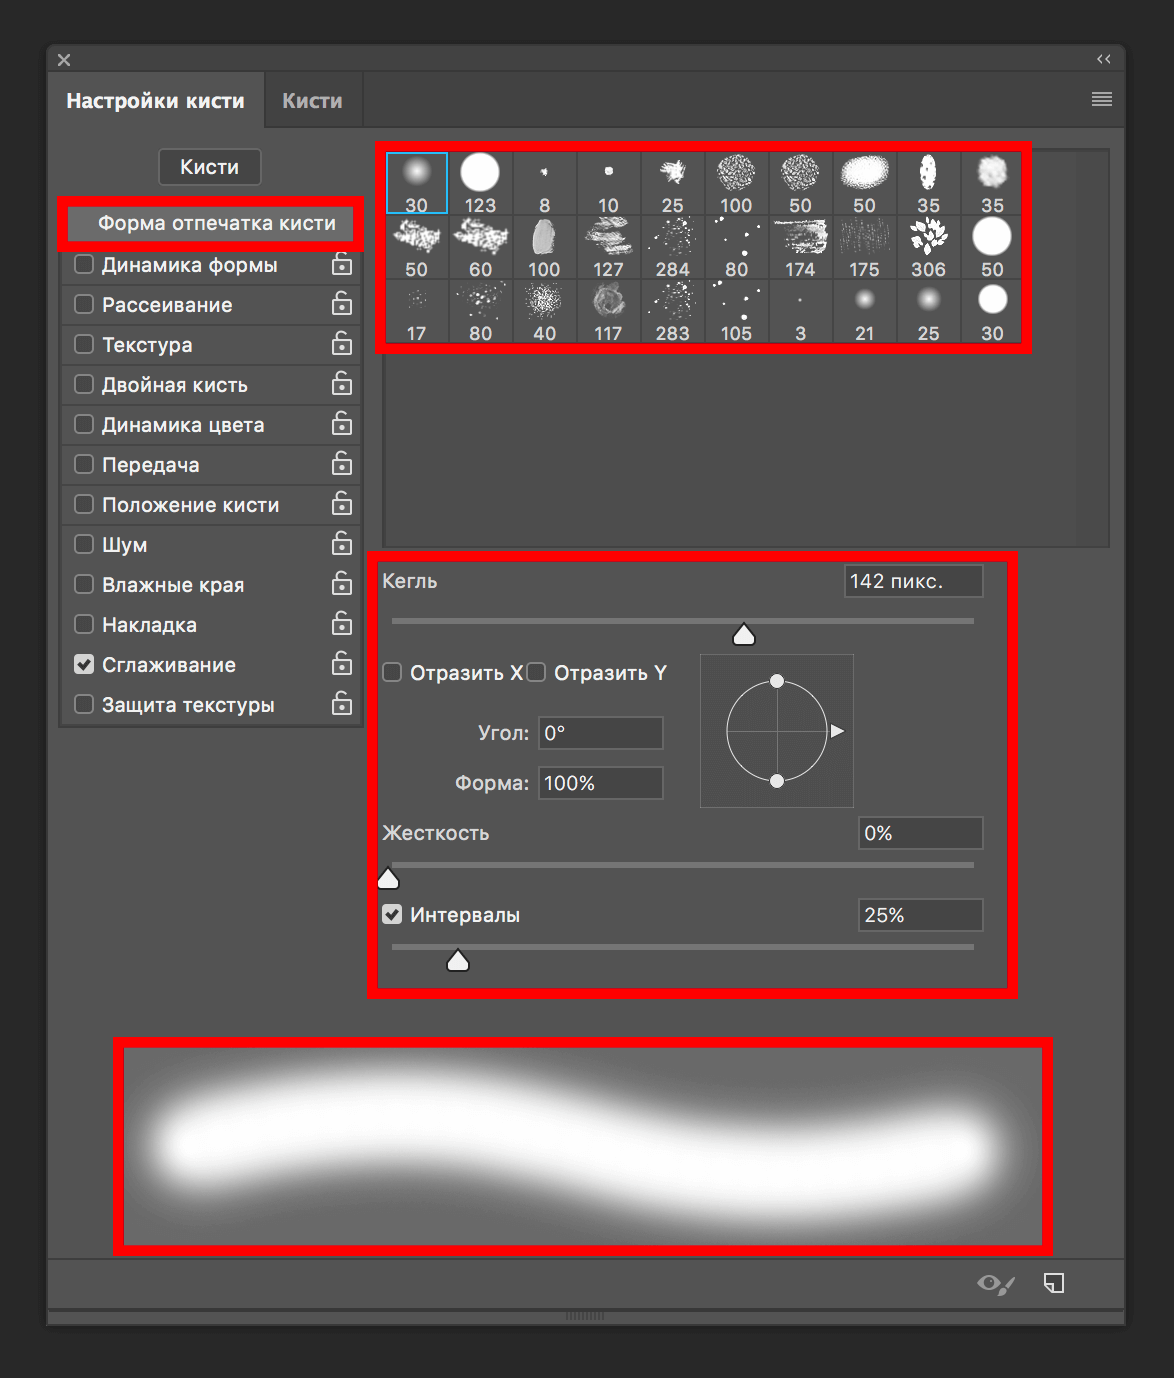
Task: Click the Угол angle input field
Action: tap(600, 733)
